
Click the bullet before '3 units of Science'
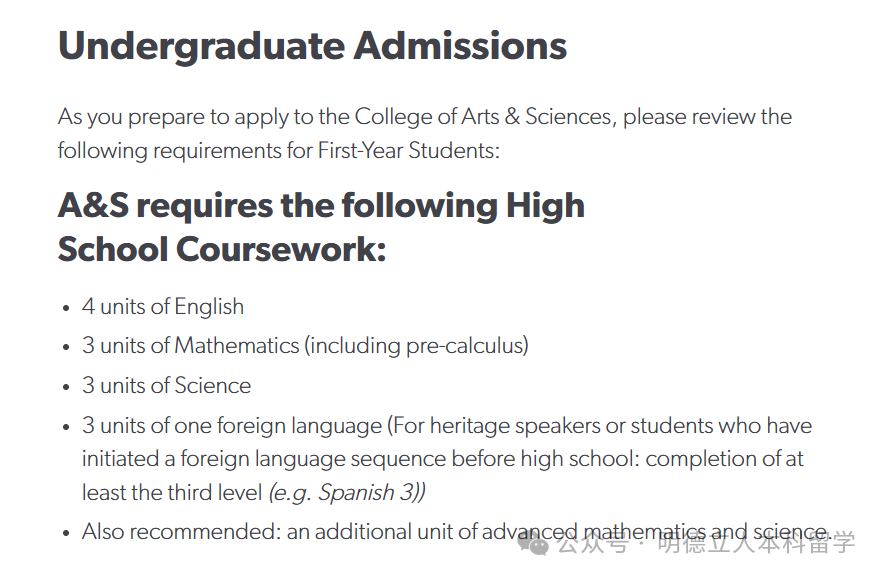coord(66,387)
